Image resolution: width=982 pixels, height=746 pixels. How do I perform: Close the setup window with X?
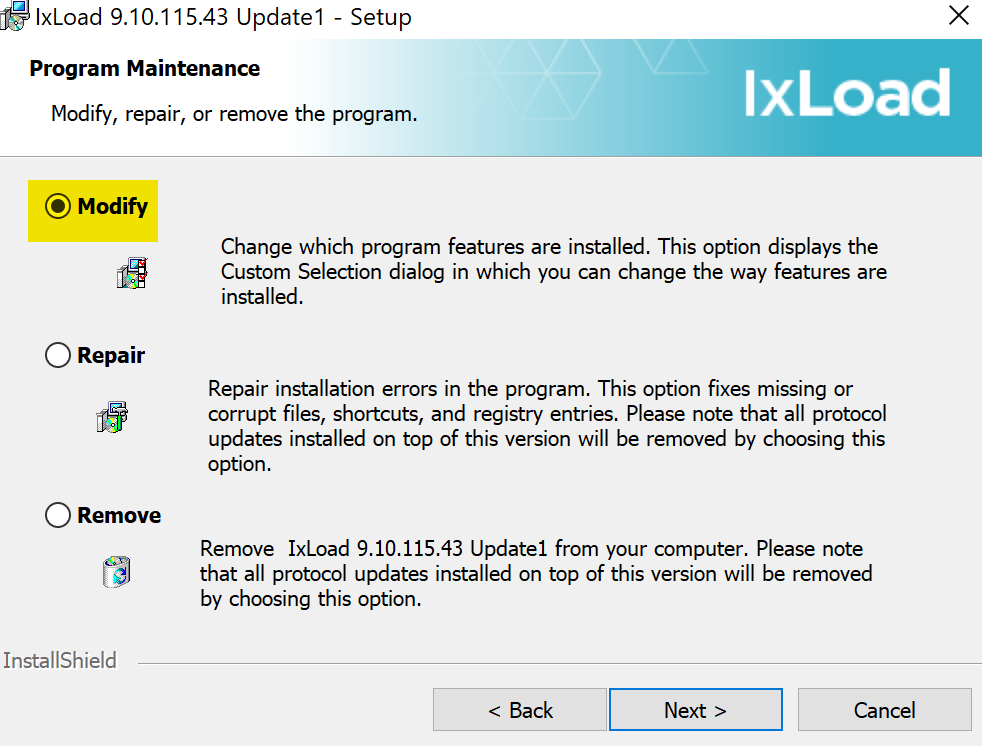[958, 16]
